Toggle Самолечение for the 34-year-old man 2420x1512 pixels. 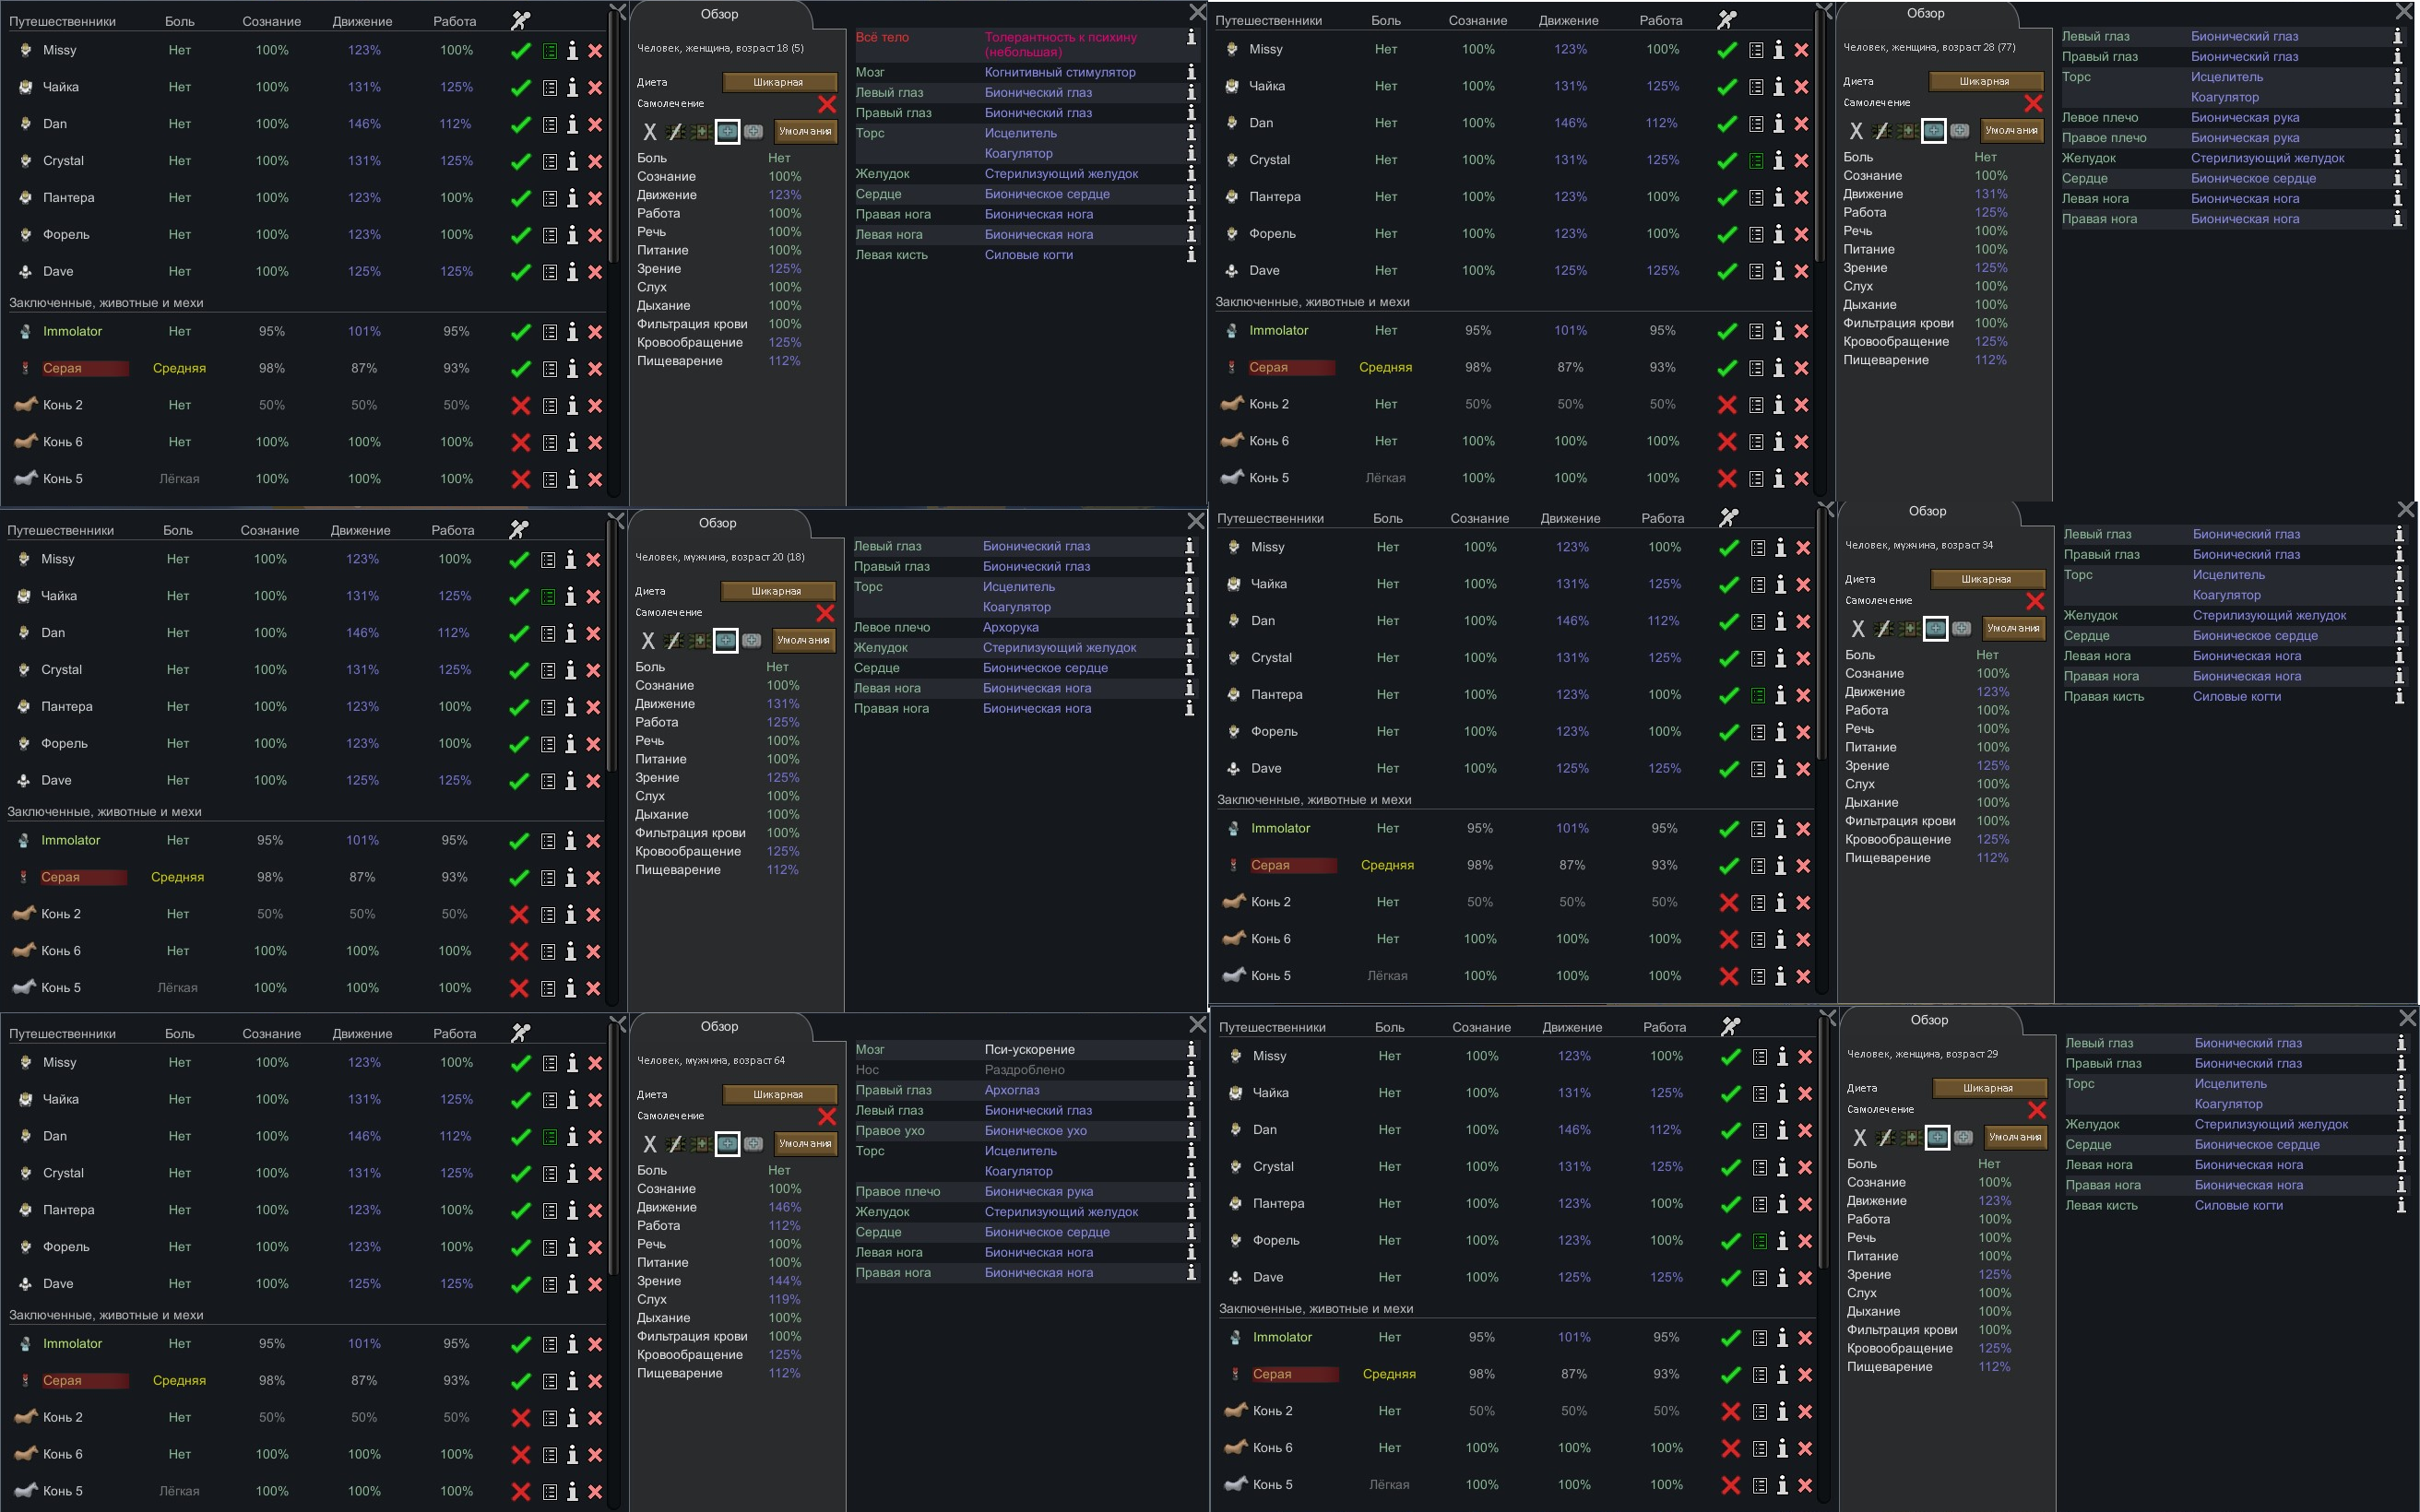tap(2035, 601)
